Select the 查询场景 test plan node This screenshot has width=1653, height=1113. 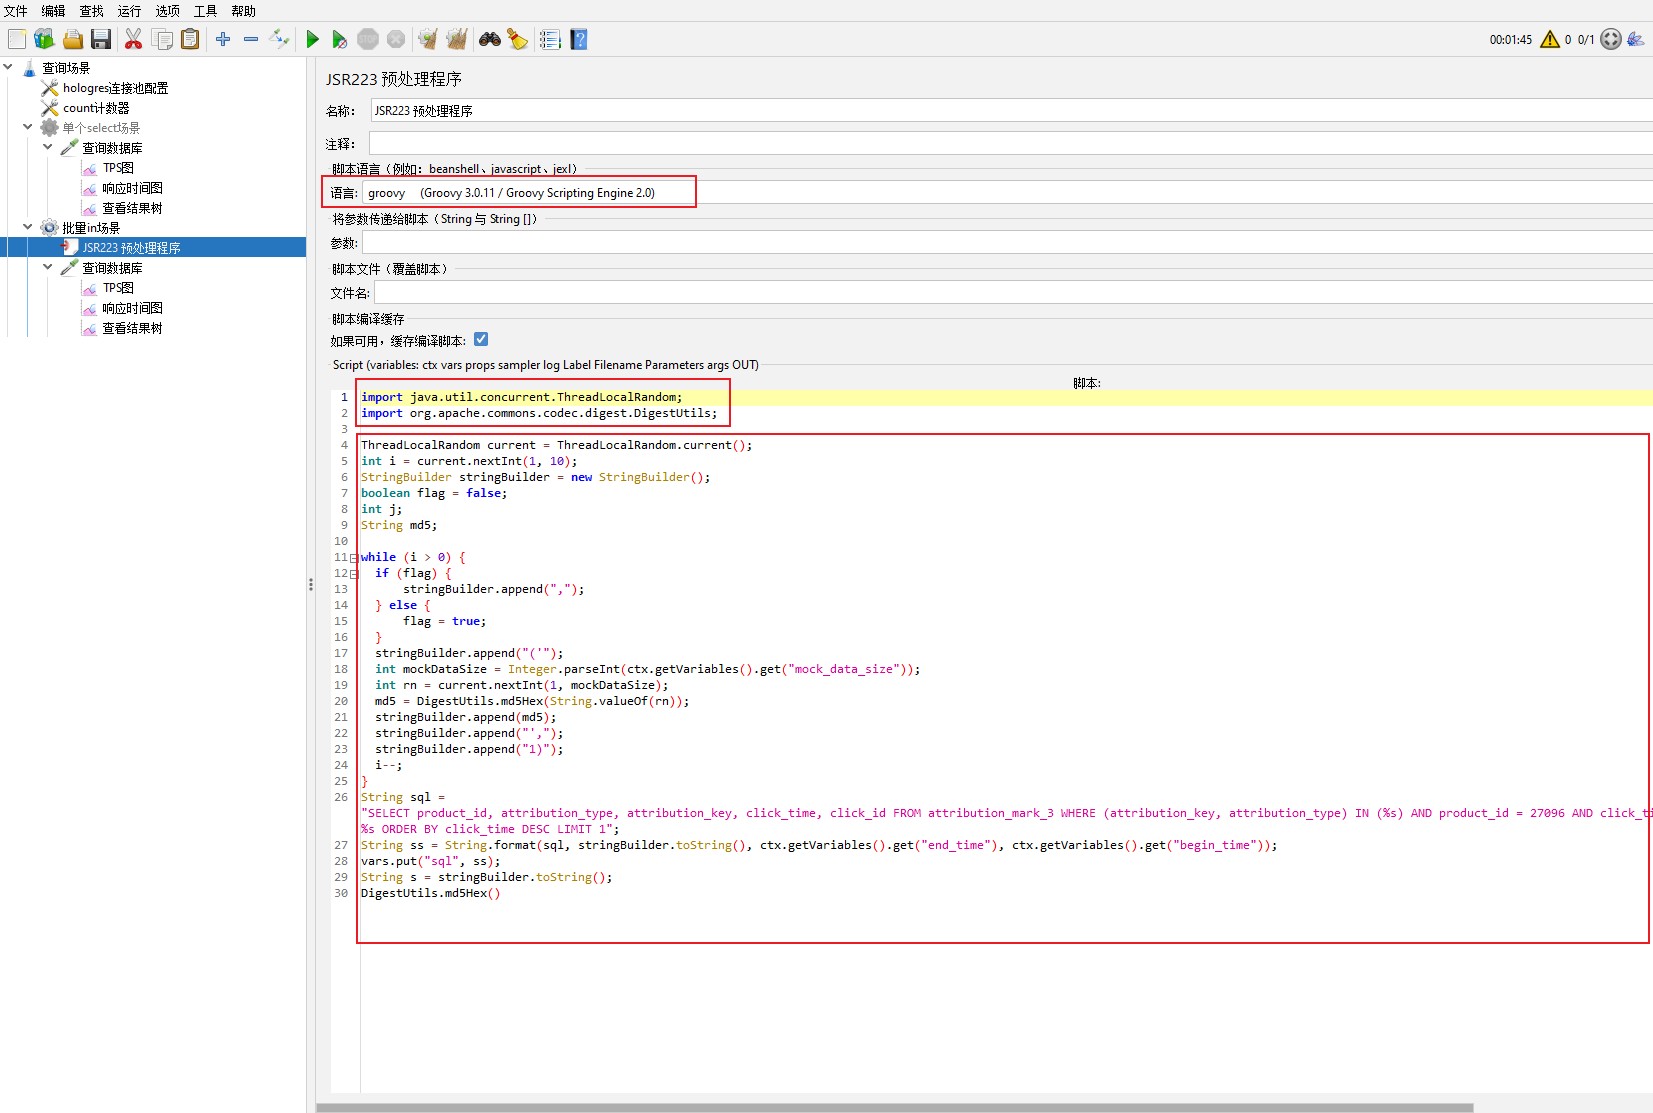pos(66,68)
